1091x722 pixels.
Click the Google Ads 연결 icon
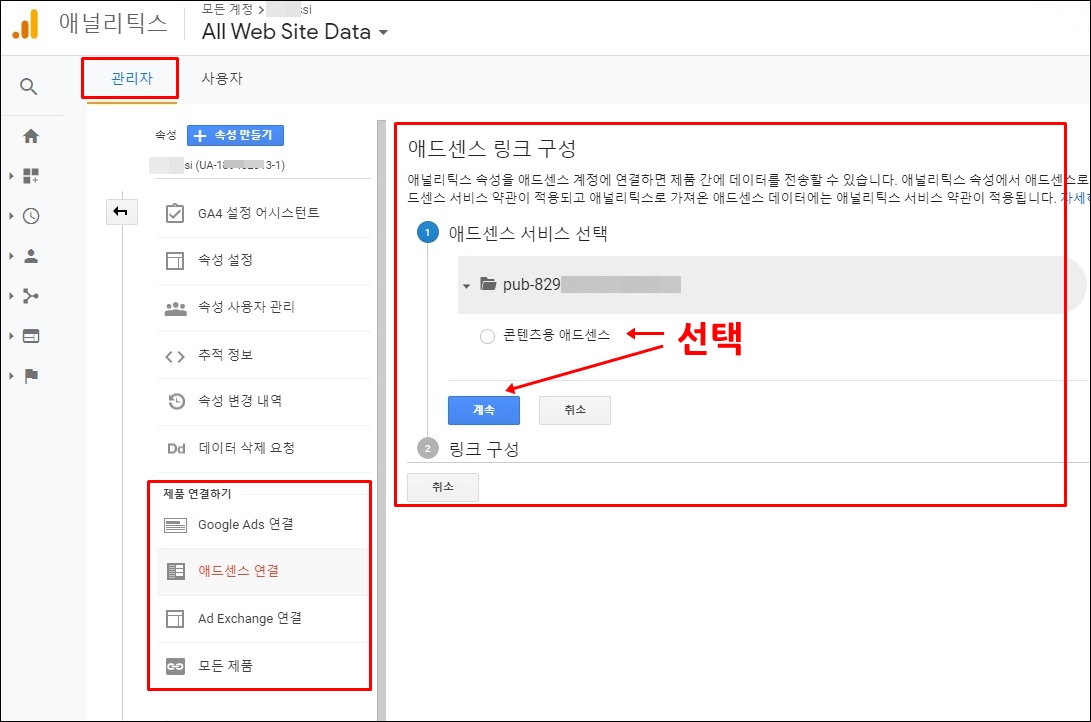click(x=175, y=525)
